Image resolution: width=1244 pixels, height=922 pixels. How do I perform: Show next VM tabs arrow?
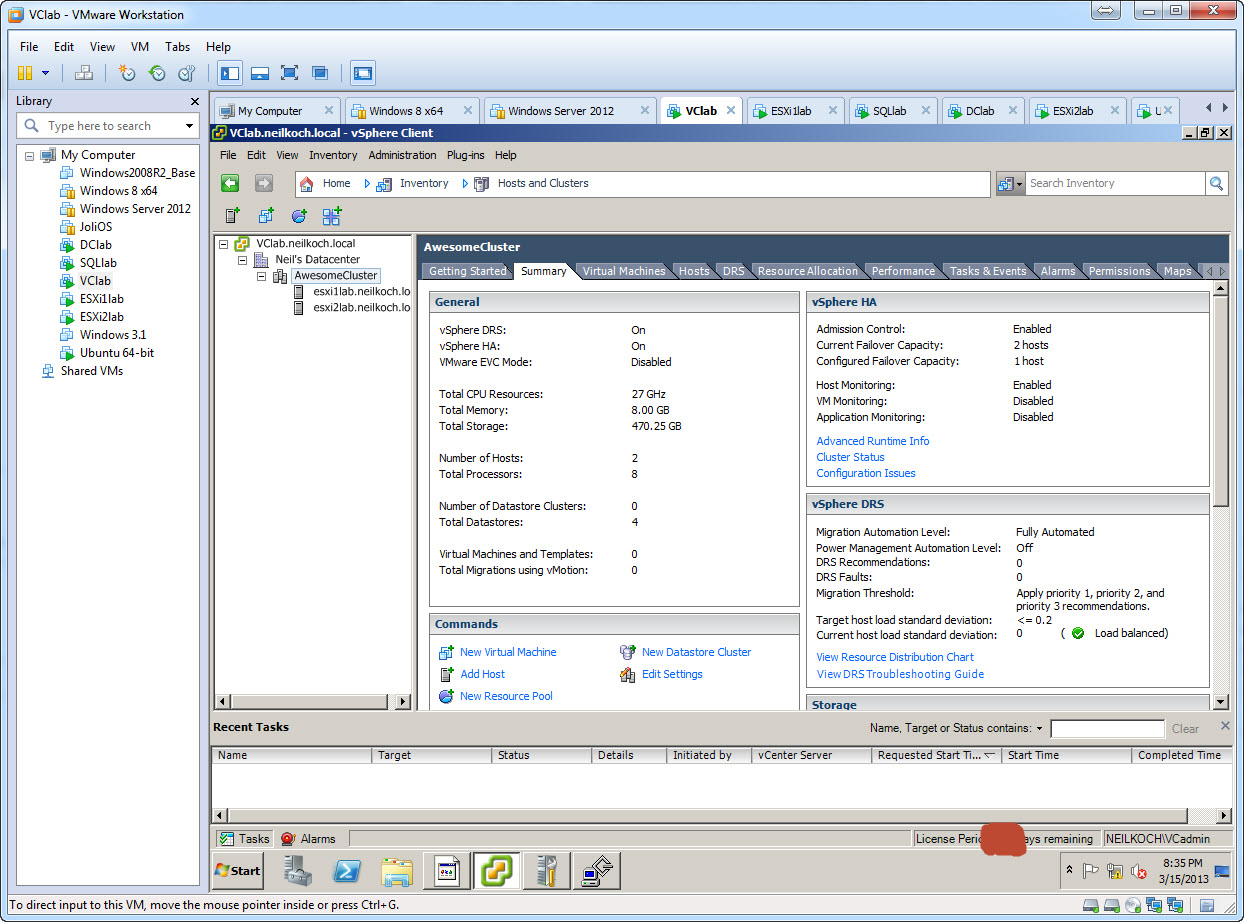1226,108
